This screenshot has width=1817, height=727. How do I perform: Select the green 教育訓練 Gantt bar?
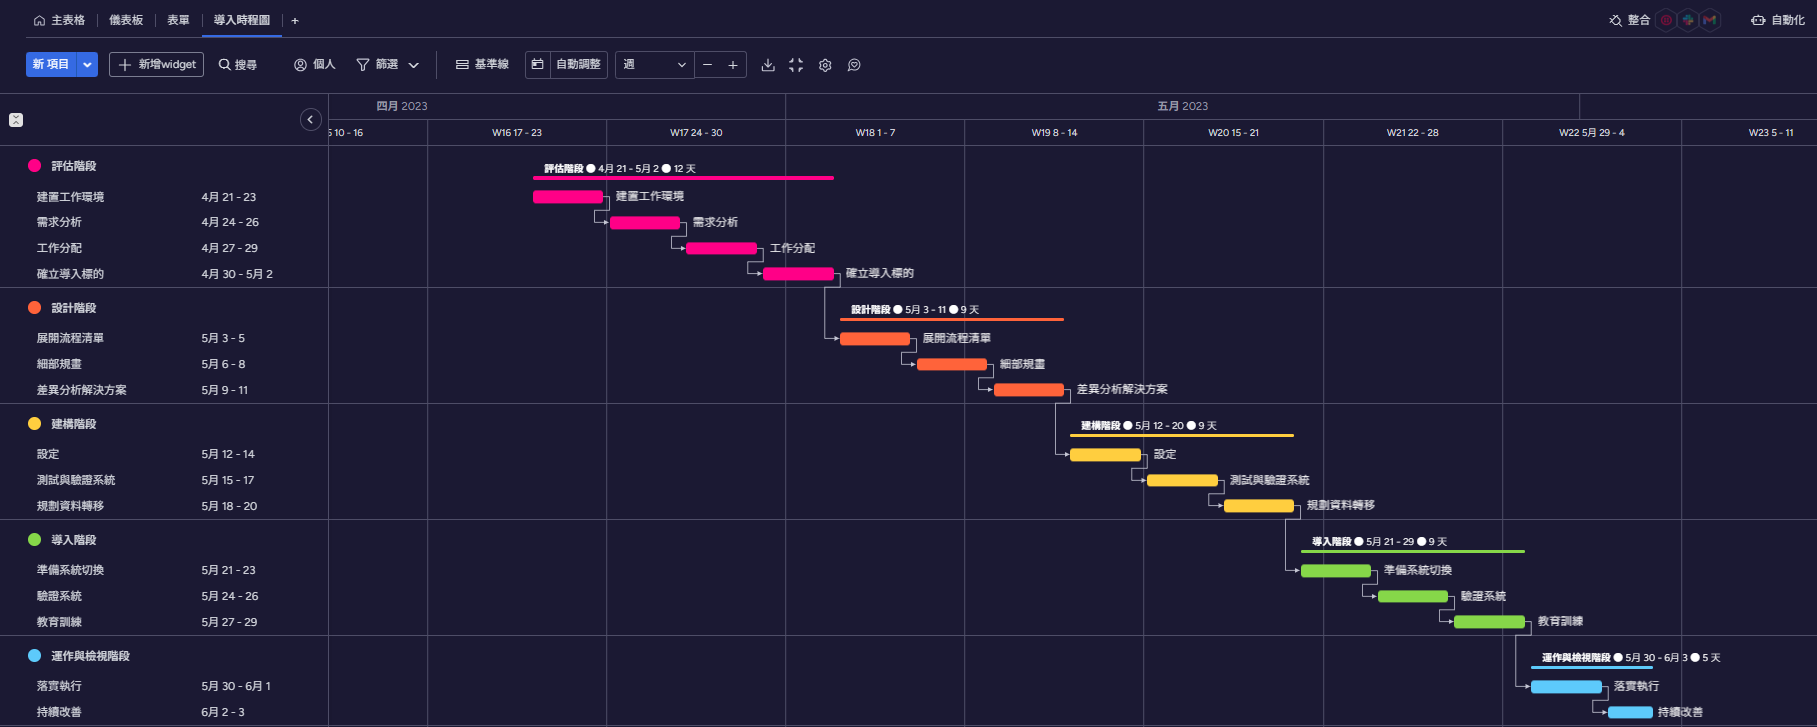pos(1489,622)
